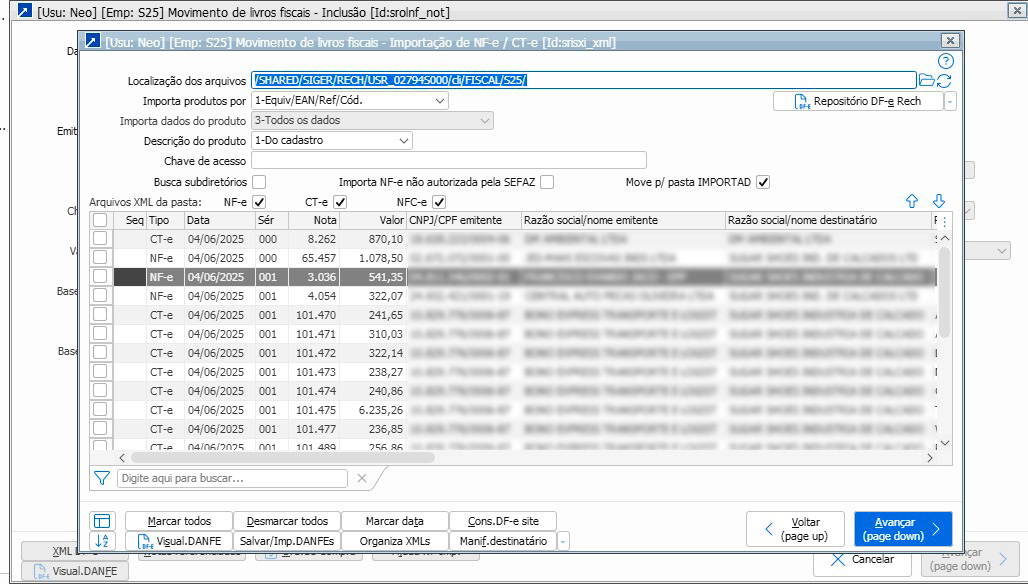The height and width of the screenshot is (584, 1028).
Task: Click the filter funnel icon by the search box
Action: pos(101,479)
